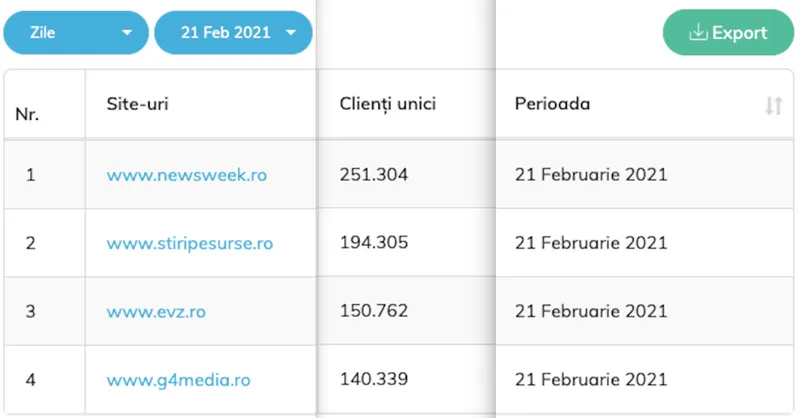Click the Export download icon
This screenshot has height=418, width=800.
click(x=698, y=32)
